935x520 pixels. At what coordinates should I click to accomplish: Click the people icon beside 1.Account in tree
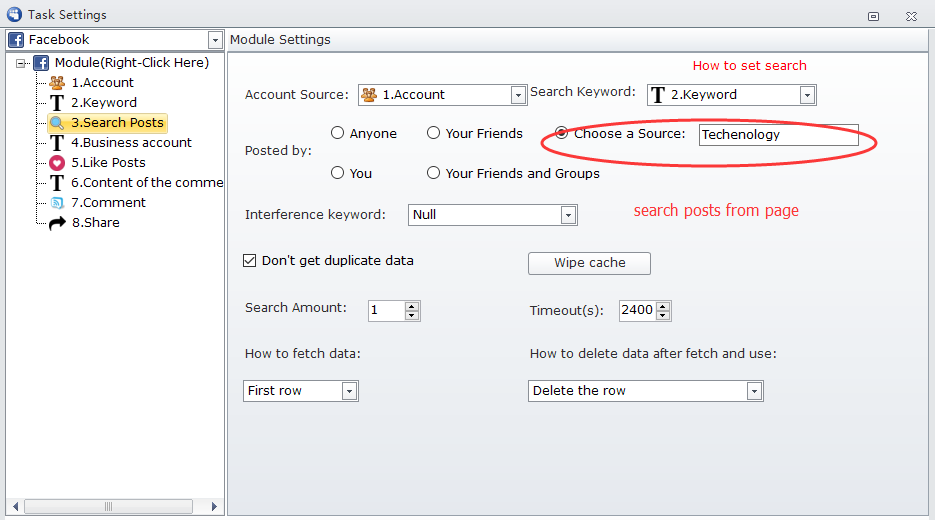tap(58, 83)
